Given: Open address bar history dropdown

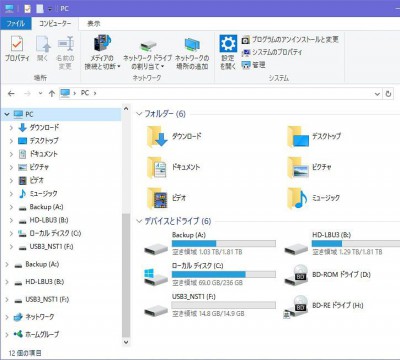Looking at the screenshot, I should [377, 94].
